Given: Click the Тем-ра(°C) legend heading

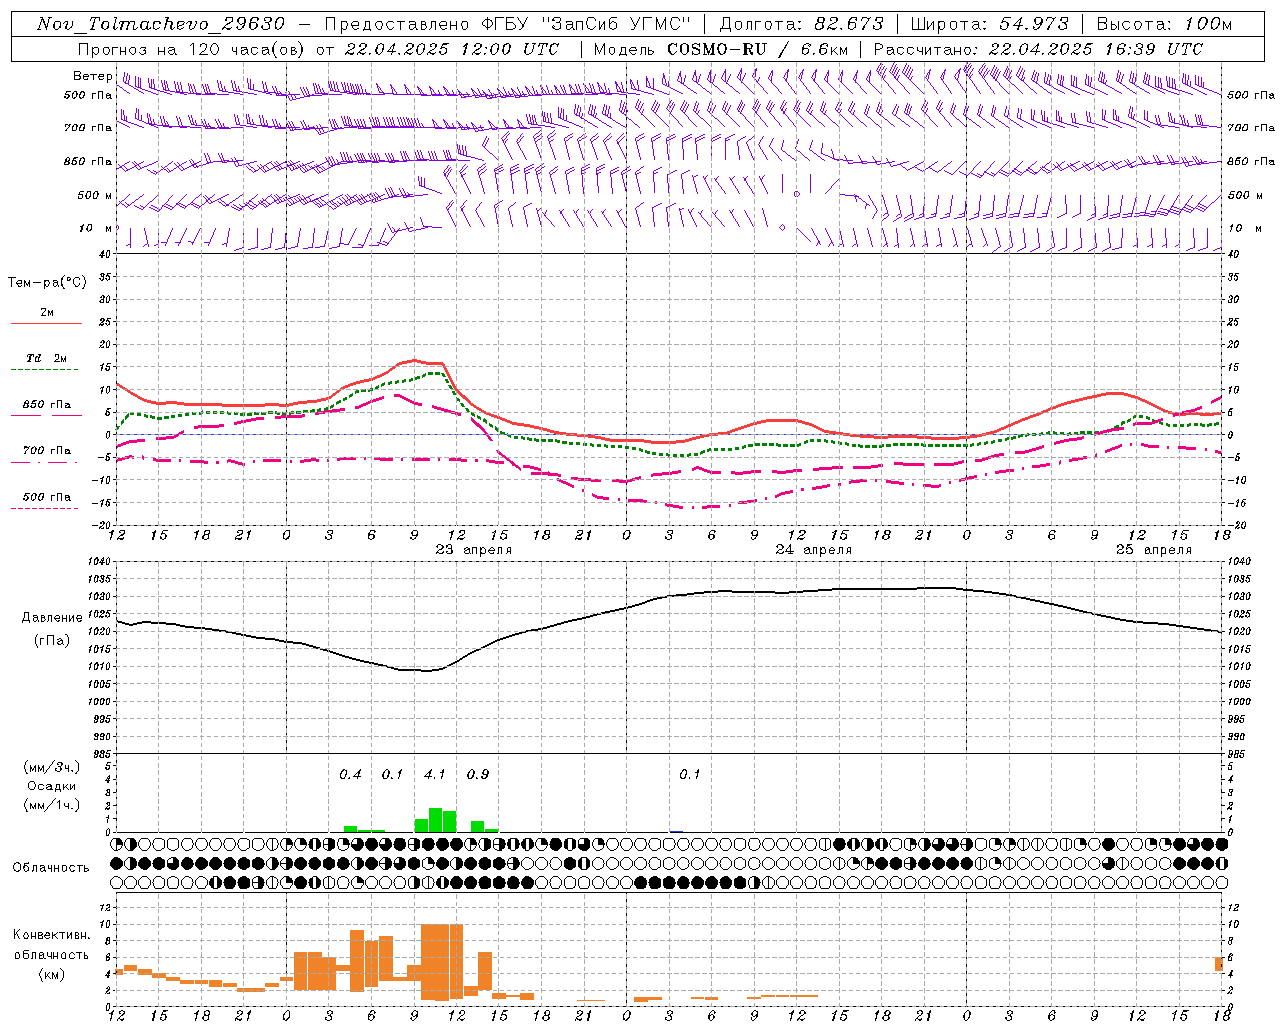Looking at the screenshot, I should pyautogui.click(x=47, y=283).
